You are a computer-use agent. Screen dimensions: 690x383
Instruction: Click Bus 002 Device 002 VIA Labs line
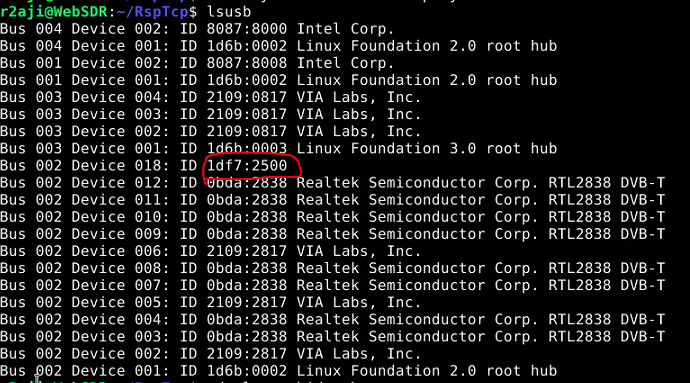coord(210,354)
